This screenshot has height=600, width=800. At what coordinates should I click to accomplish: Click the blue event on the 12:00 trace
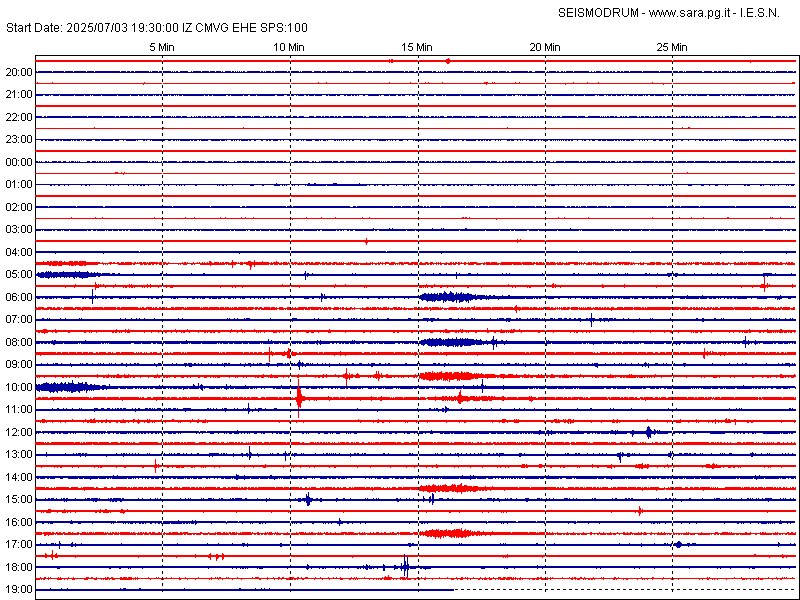(648, 432)
